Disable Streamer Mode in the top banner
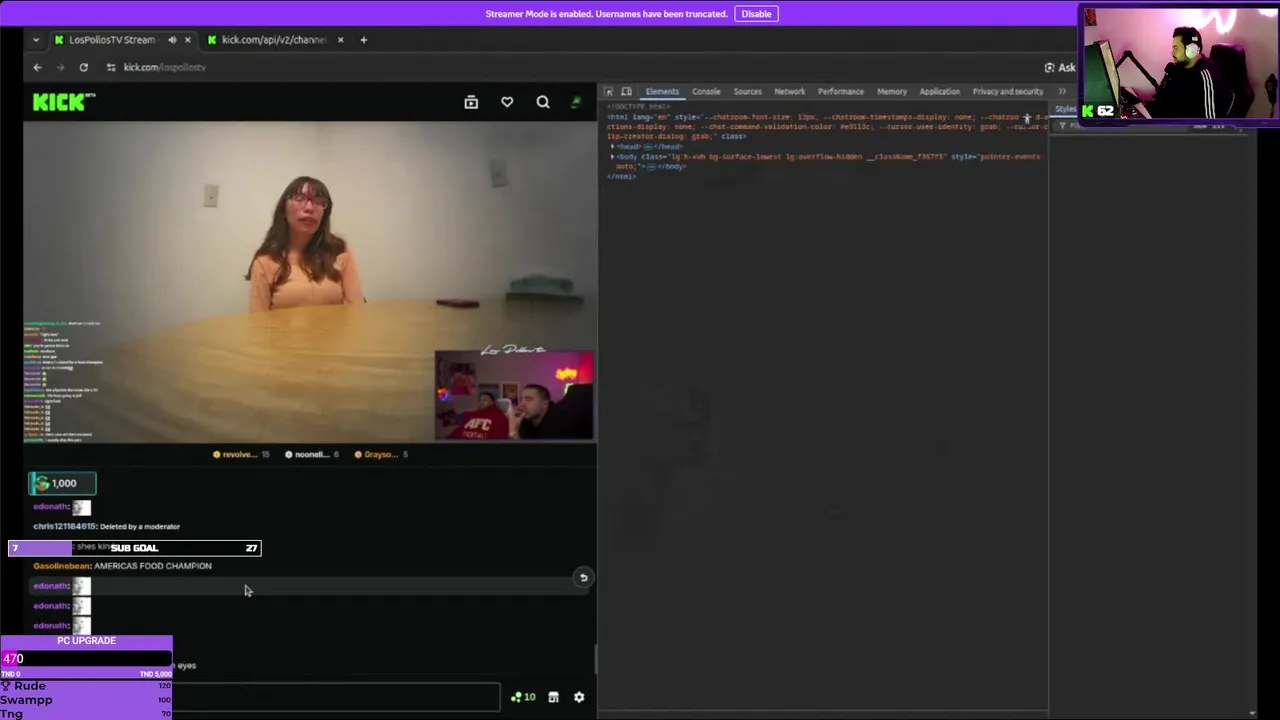Screen dimensions: 1280x720 [x=756, y=14]
